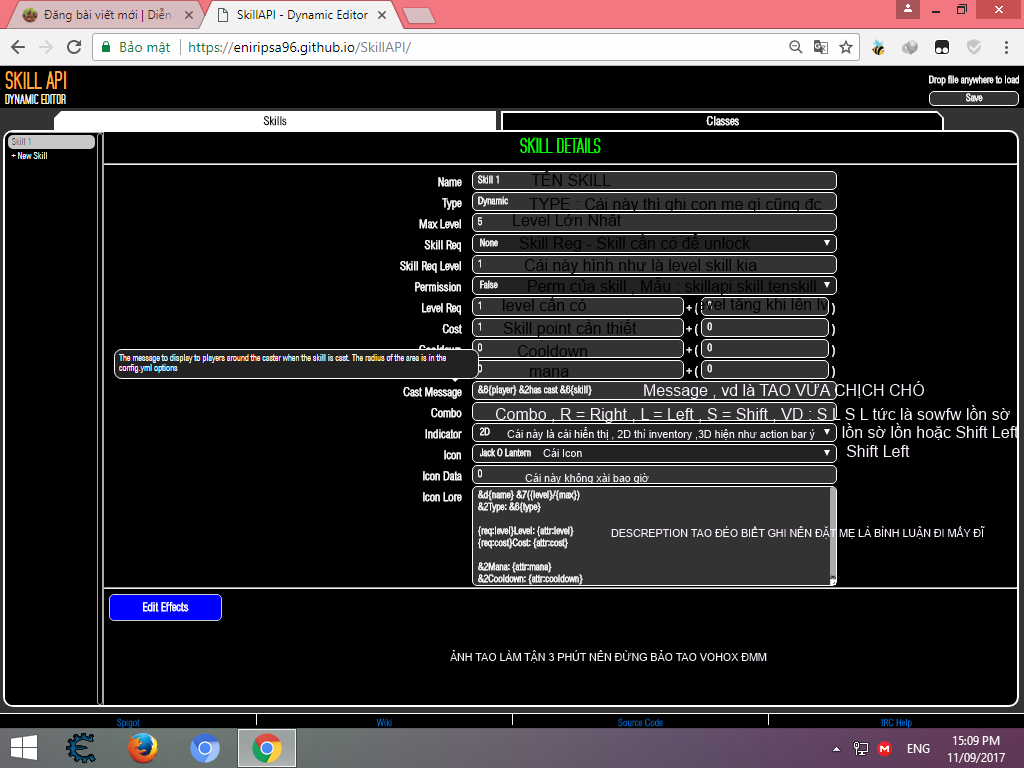Expand the Skill Req dropdown
1024x768 pixels.
pyautogui.click(x=654, y=243)
